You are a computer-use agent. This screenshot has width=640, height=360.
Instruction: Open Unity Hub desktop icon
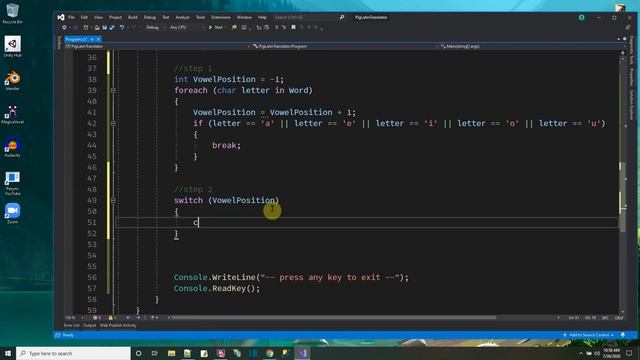point(12,47)
